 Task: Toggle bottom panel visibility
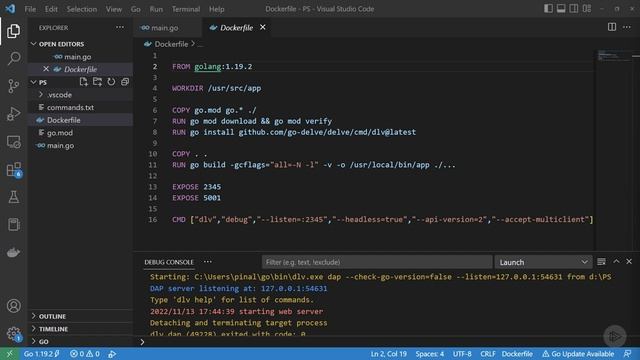click(561, 9)
